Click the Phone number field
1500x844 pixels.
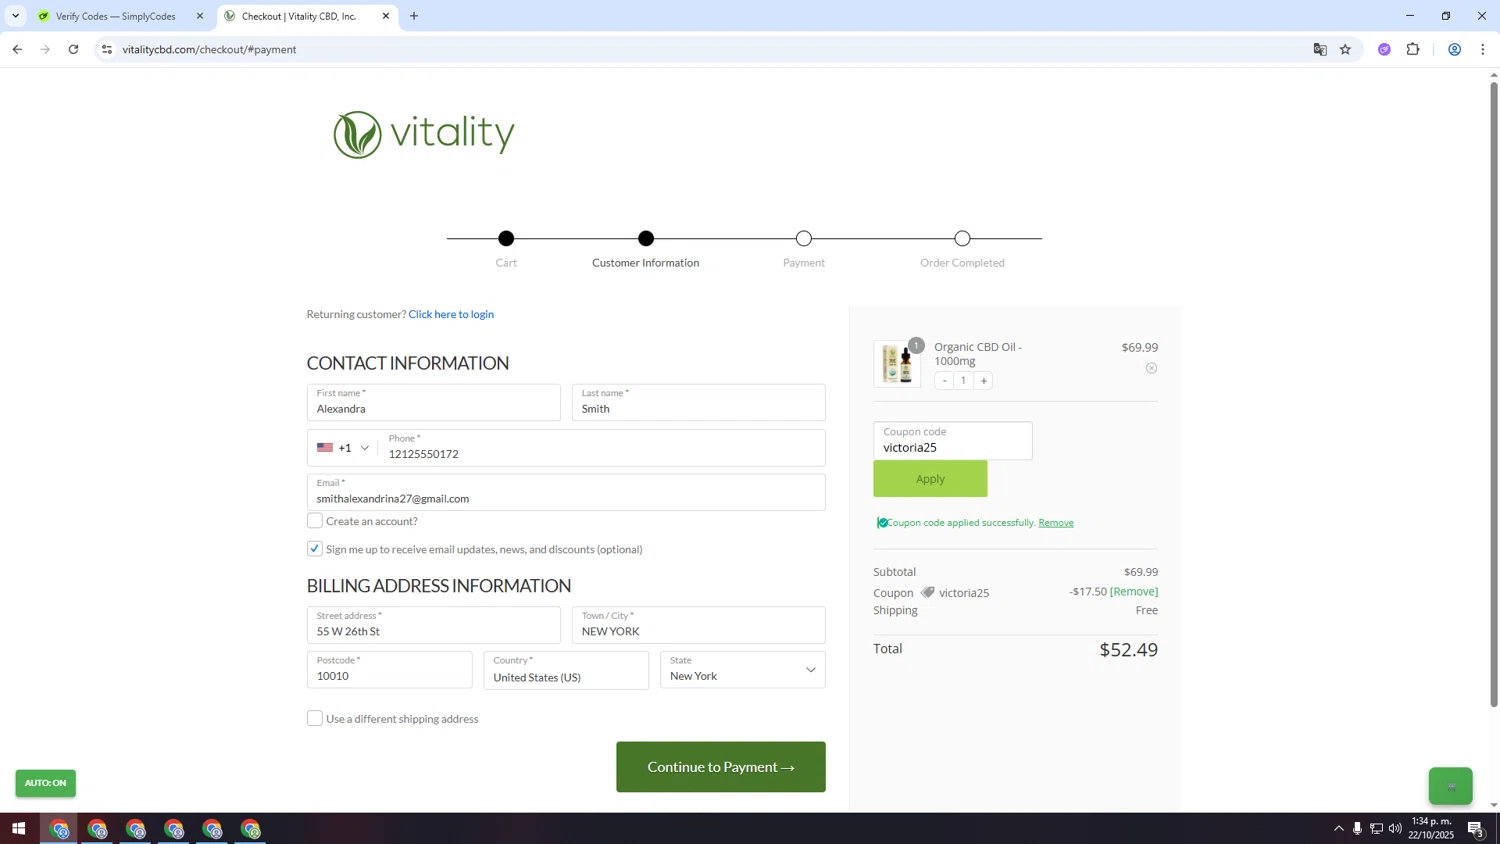(x=602, y=448)
